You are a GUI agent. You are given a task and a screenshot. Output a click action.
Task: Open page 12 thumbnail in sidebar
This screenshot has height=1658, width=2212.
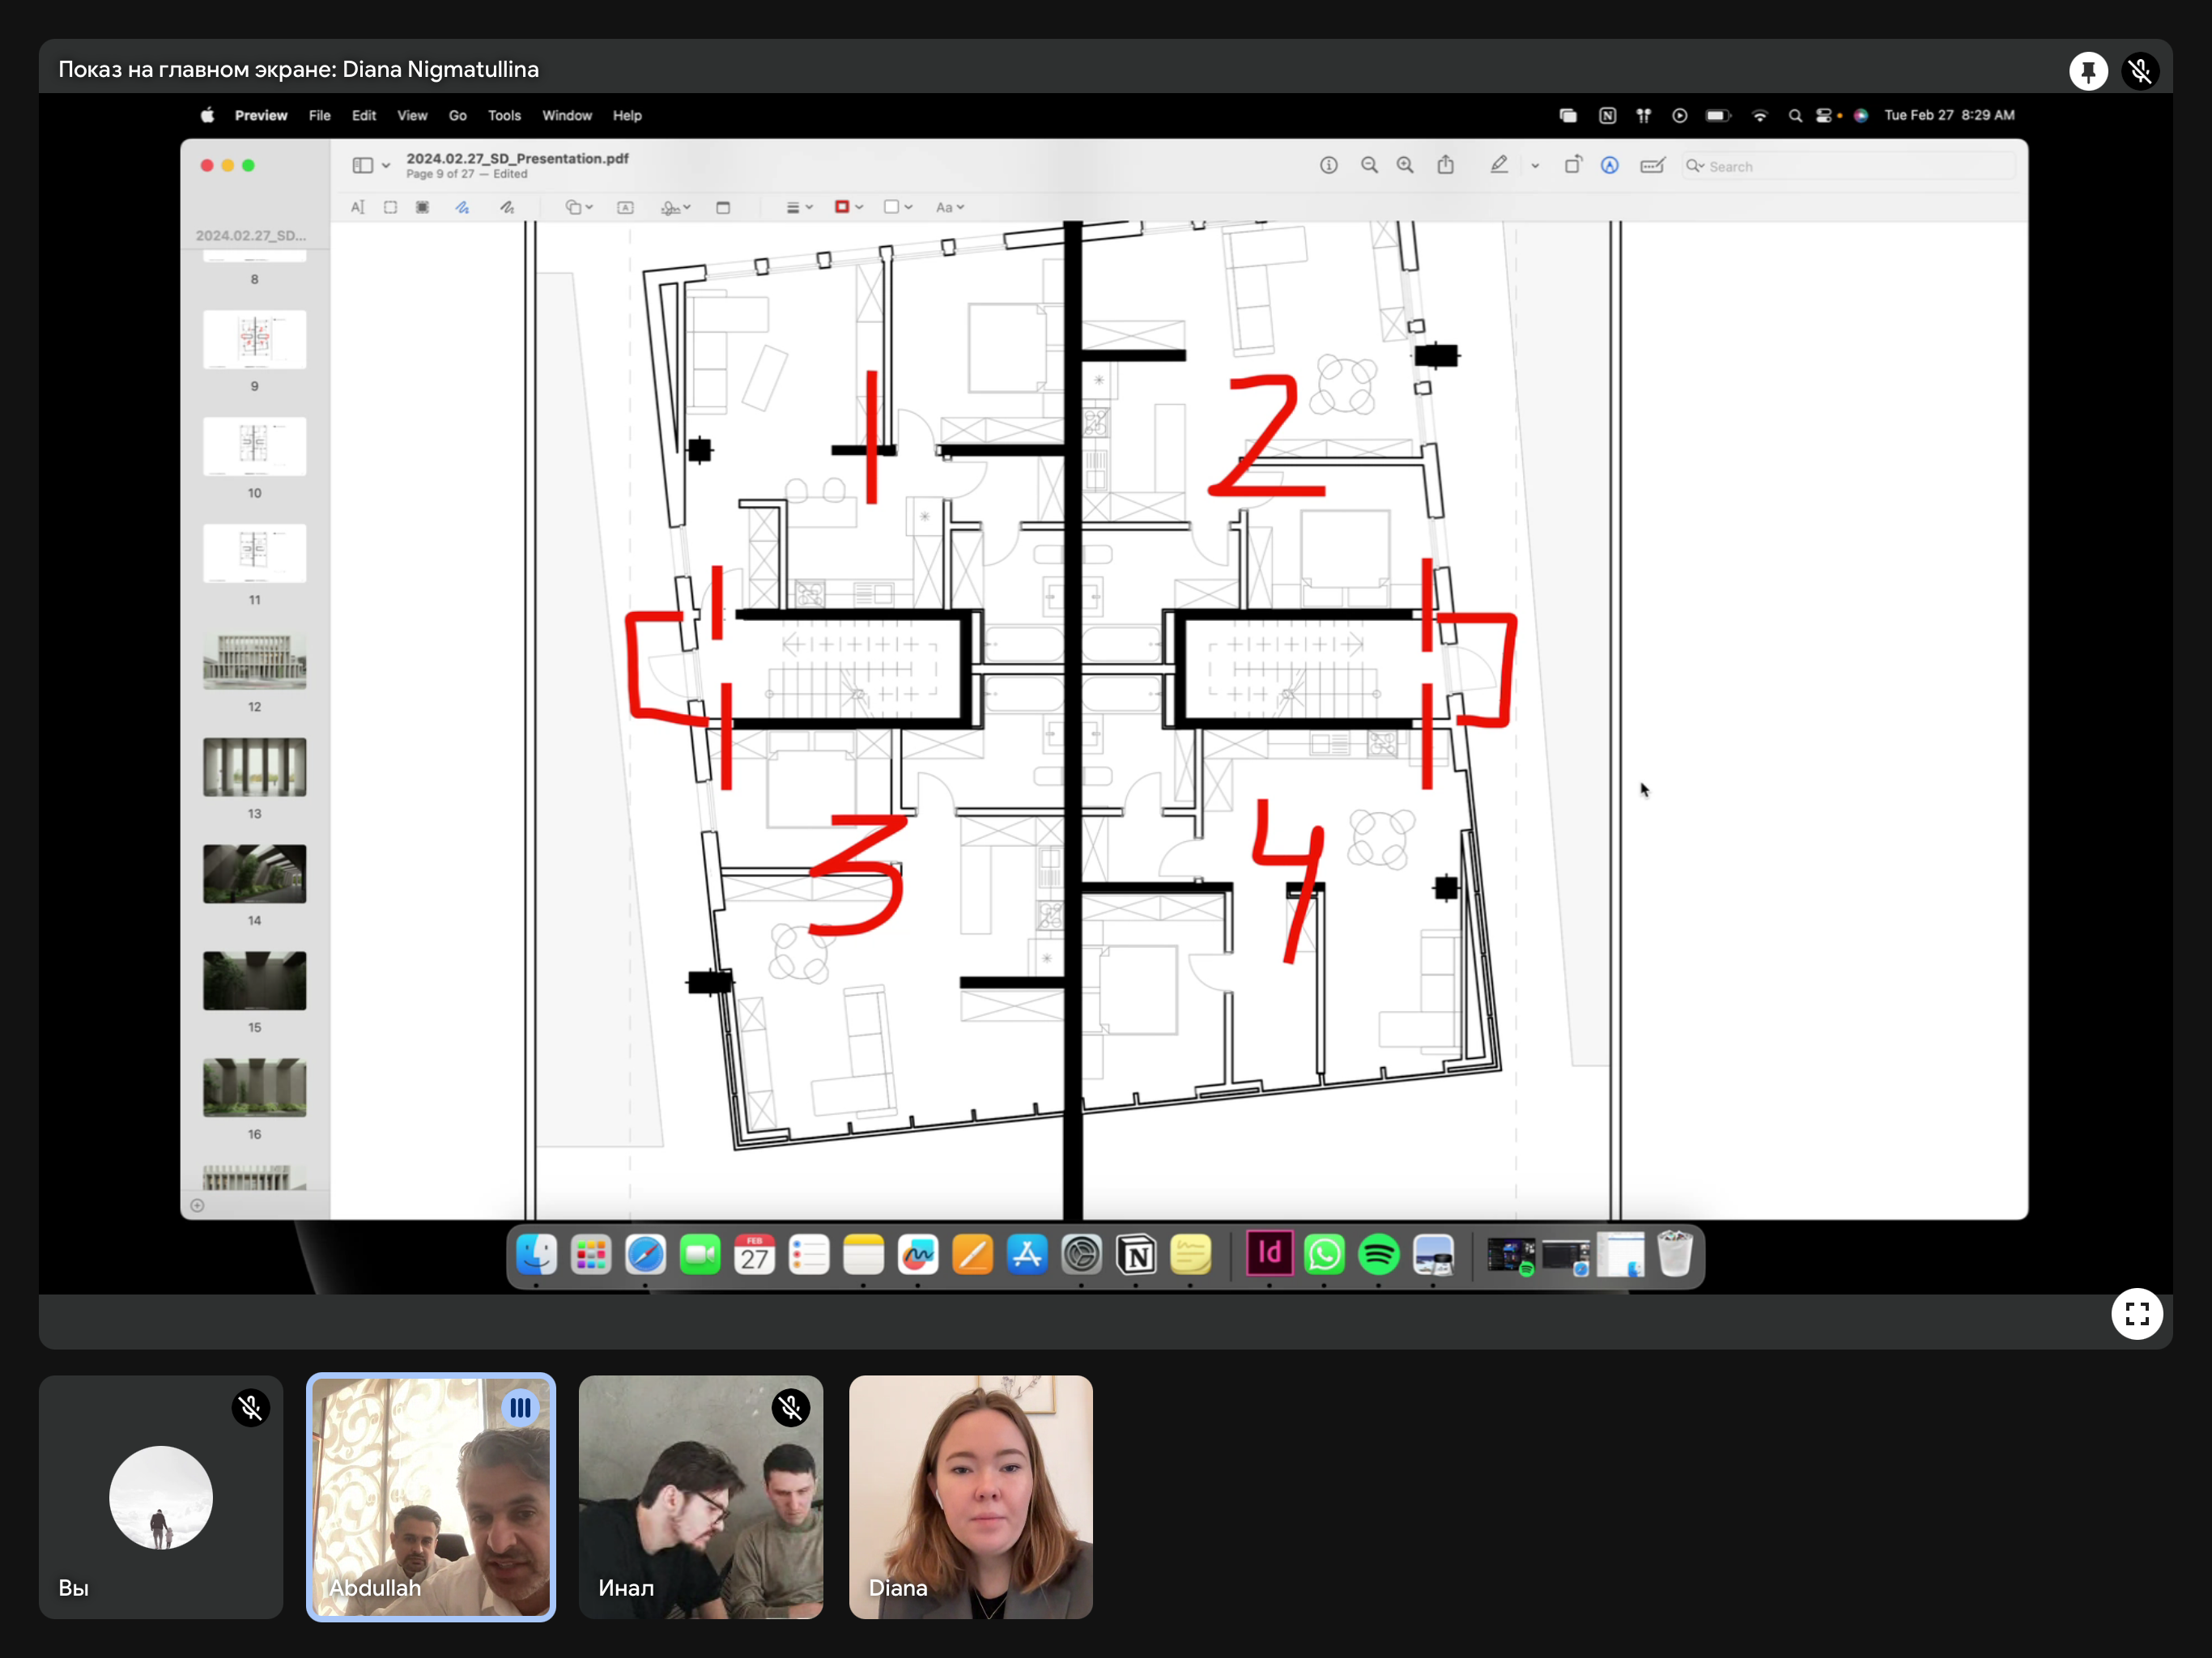254,661
